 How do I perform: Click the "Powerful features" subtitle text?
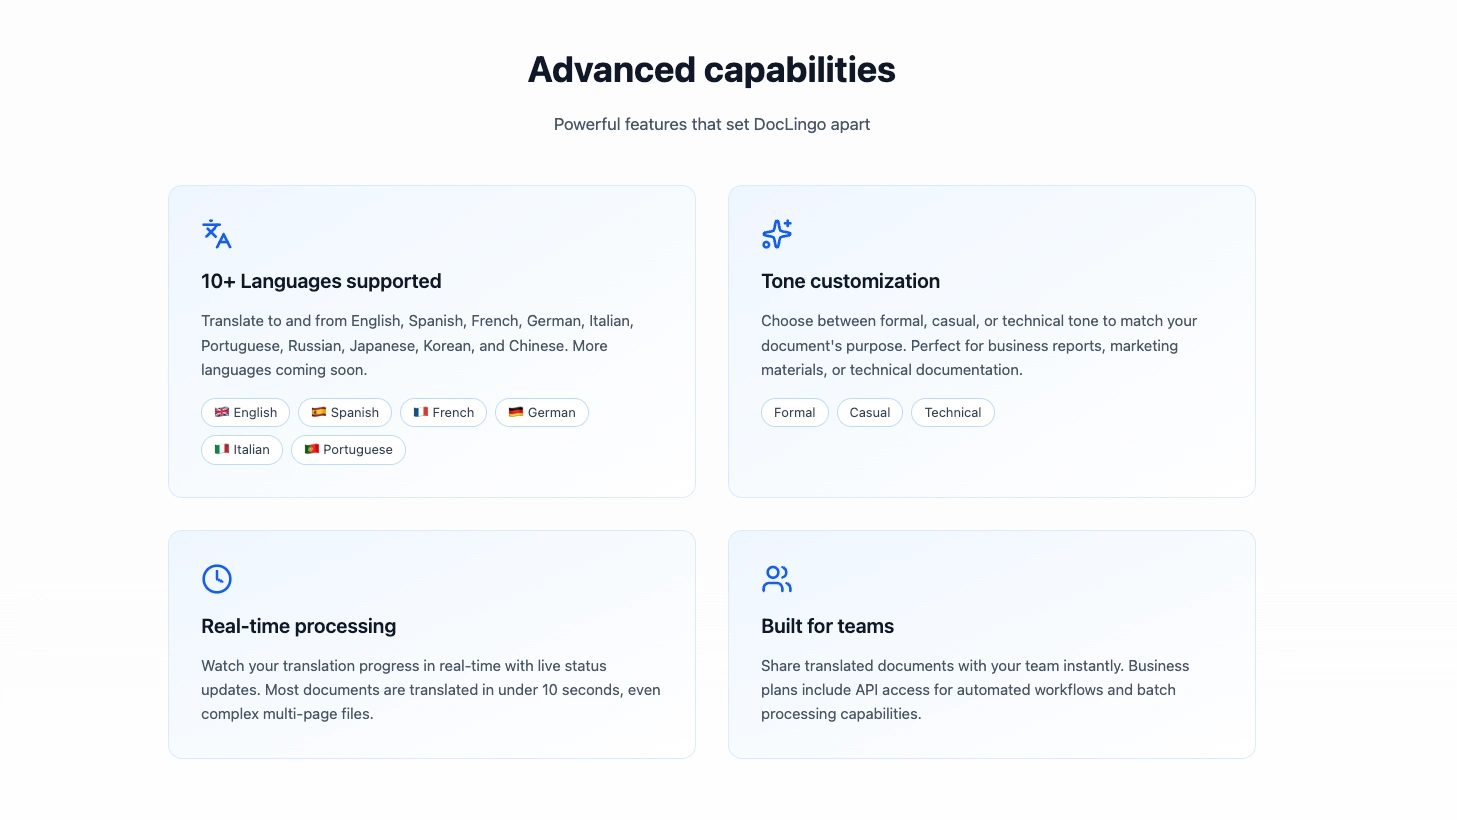pos(711,124)
